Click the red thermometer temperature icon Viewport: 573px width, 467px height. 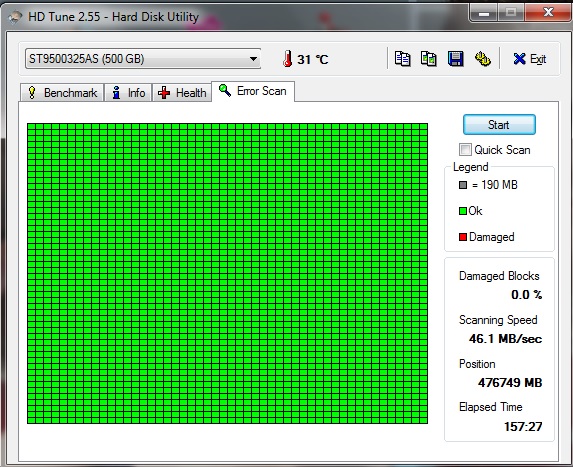[x=288, y=58]
